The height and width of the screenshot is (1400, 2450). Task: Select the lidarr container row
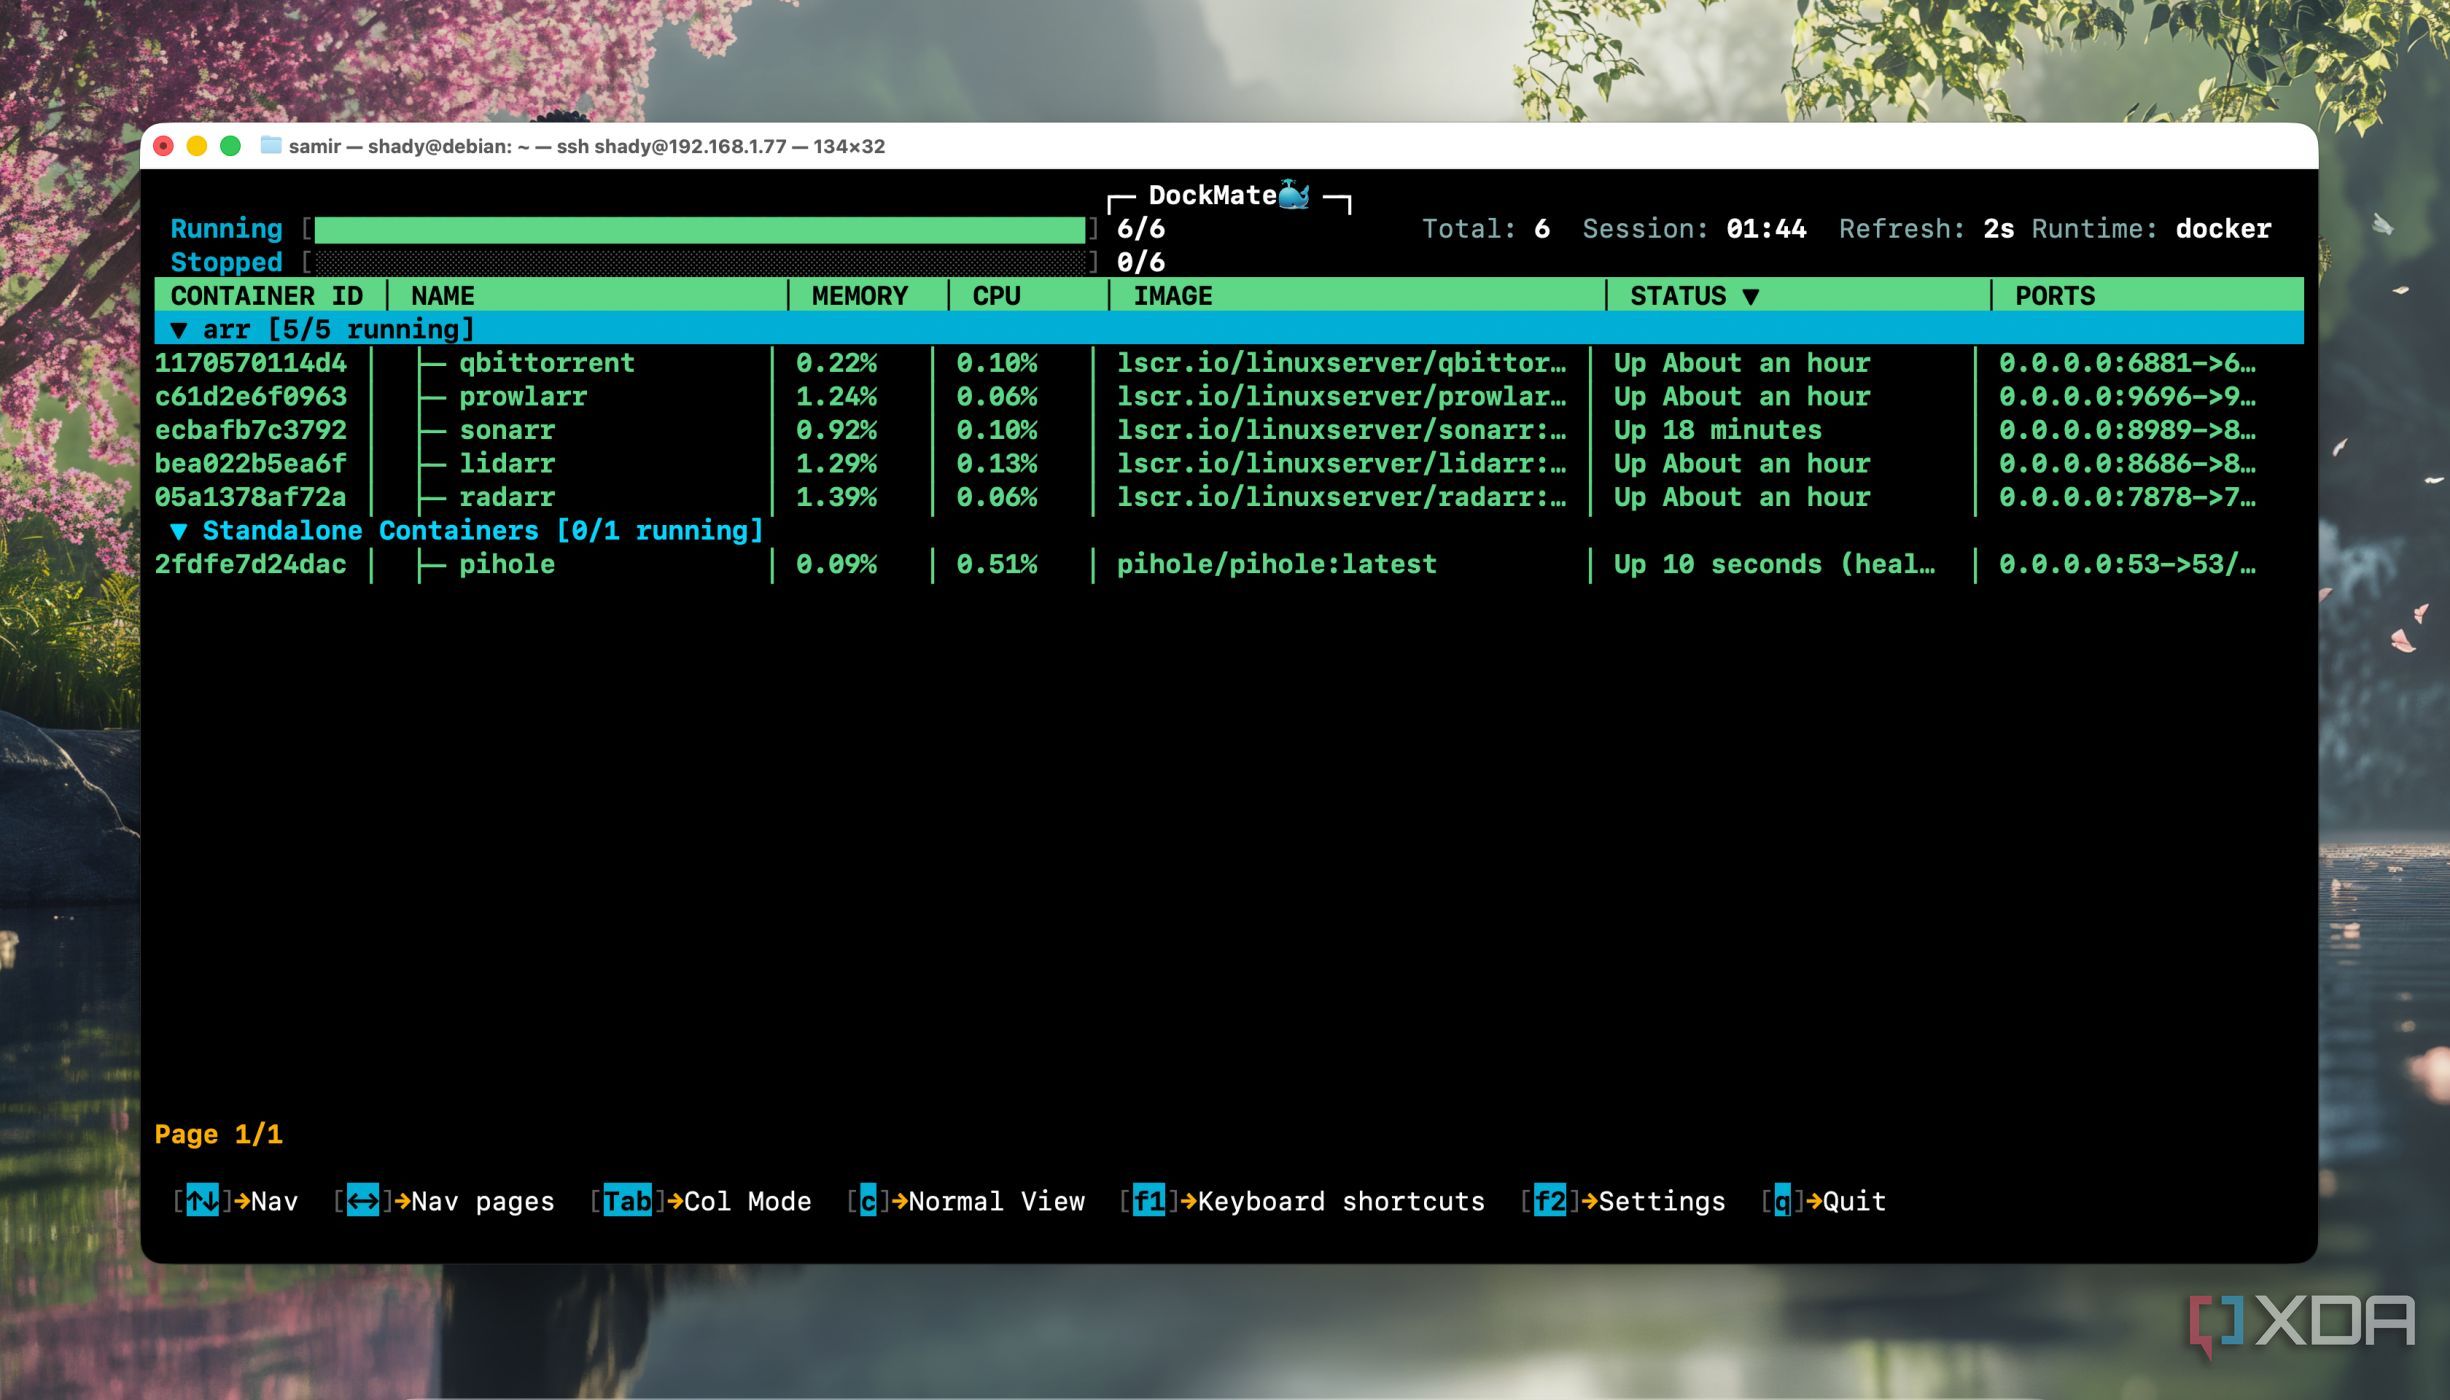pyautogui.click(x=1229, y=463)
